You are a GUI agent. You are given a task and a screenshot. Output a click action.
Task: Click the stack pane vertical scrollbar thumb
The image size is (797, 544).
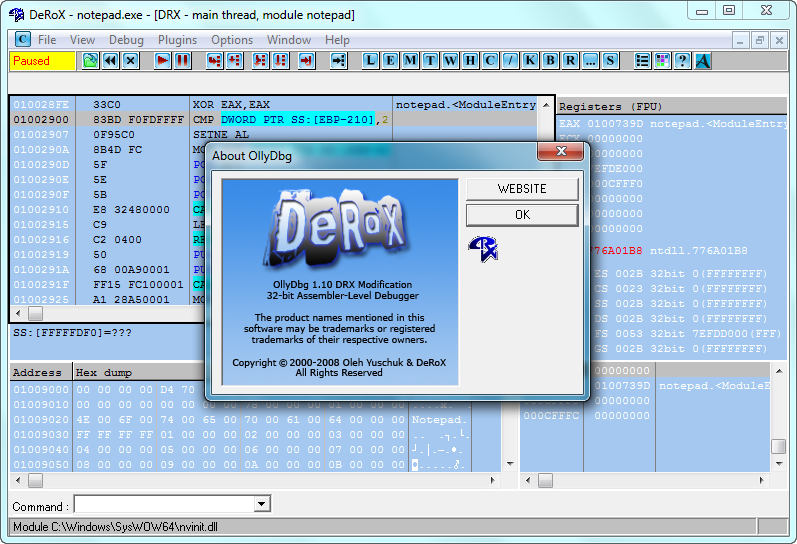779,446
